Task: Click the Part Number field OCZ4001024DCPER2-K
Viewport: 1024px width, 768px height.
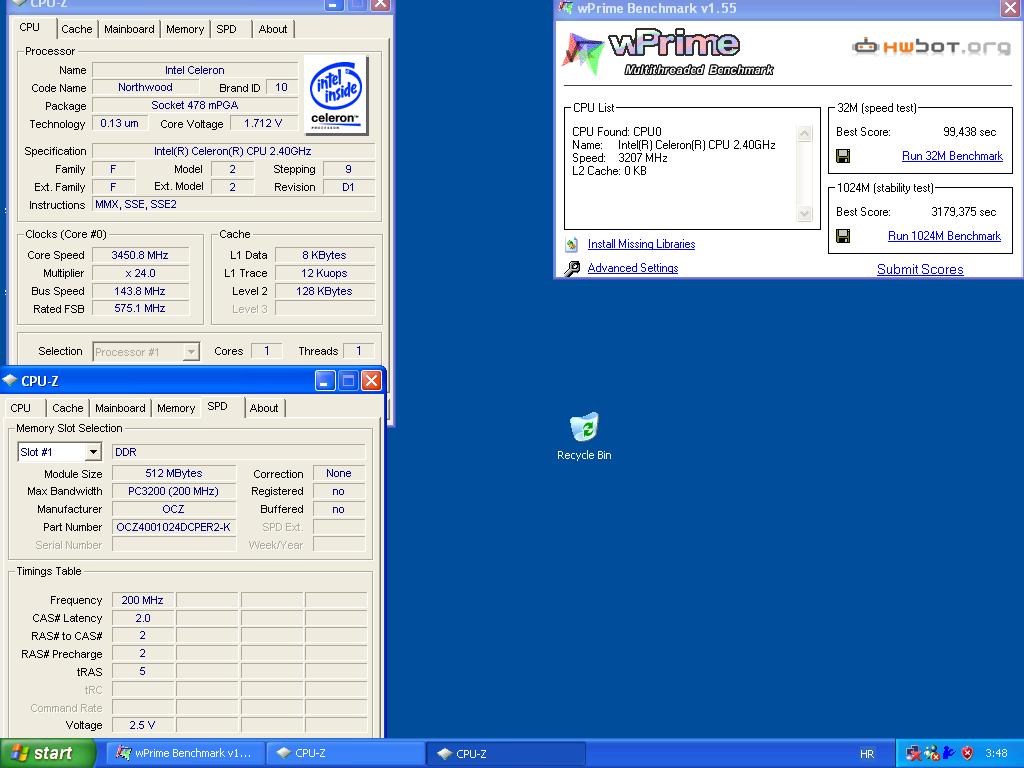Action: click(174, 527)
